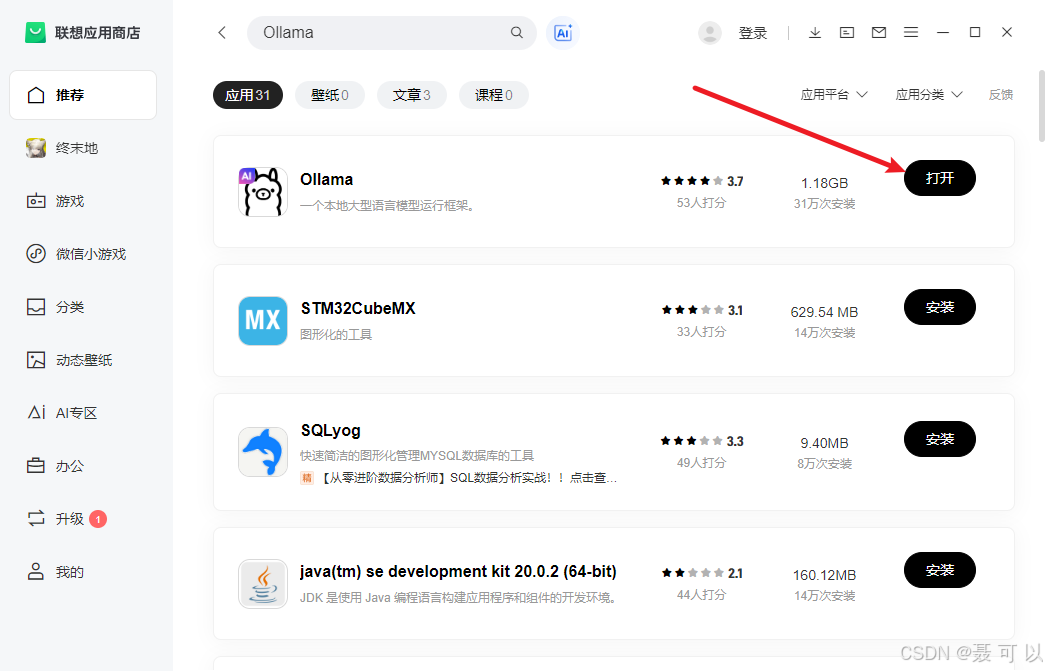Viewport: 1047px width, 671px height.
Task: Expand the 应用分类 dropdown
Action: click(928, 93)
